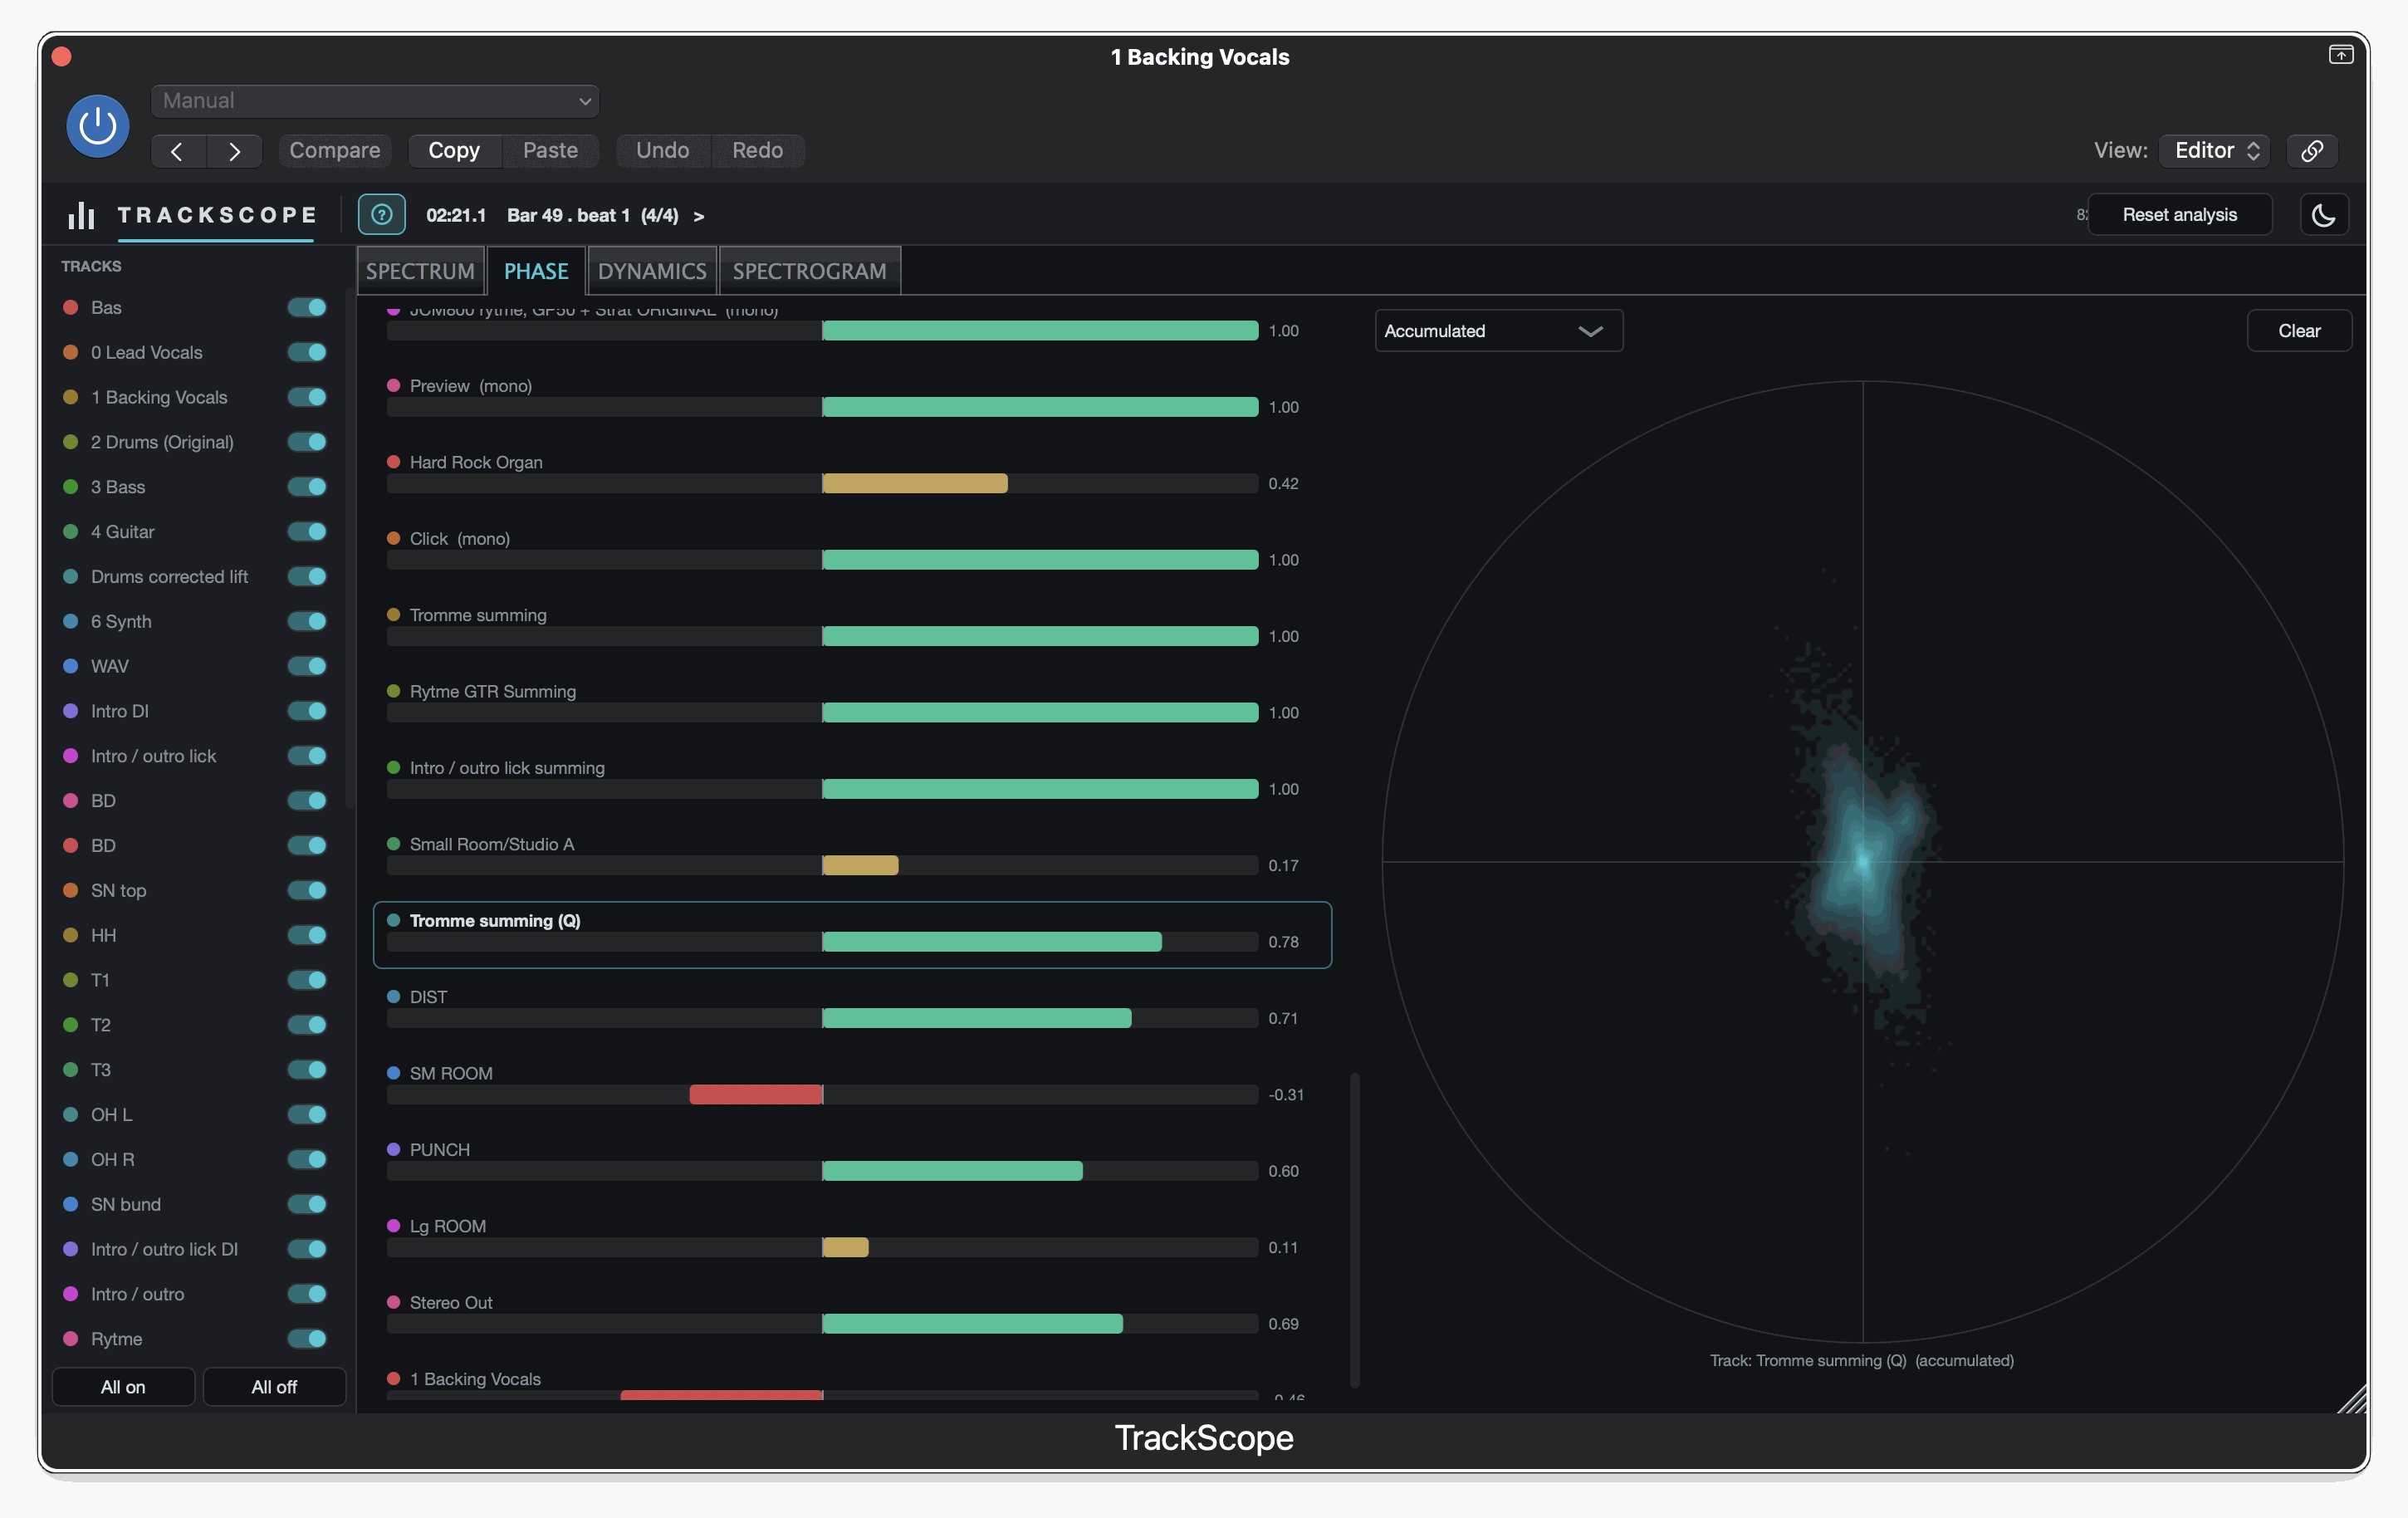Click the TrackScope bars logo icon
Image resolution: width=2408 pixels, height=1518 pixels.
pos(82,215)
